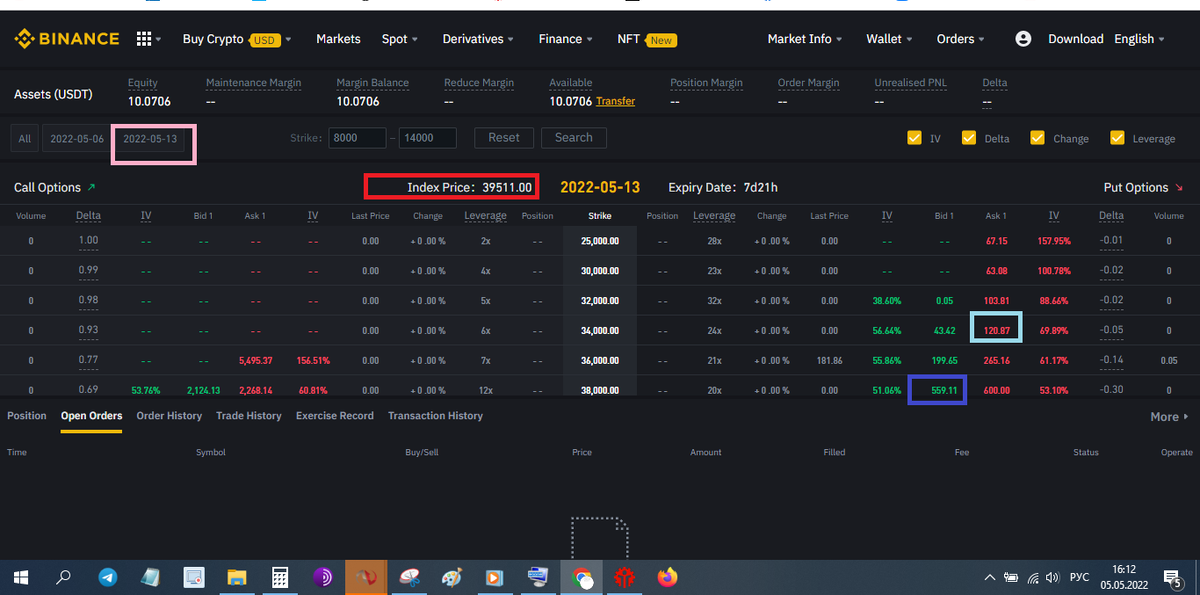Expand the Market Info dropdown
The image size is (1200, 595).
[805, 39]
